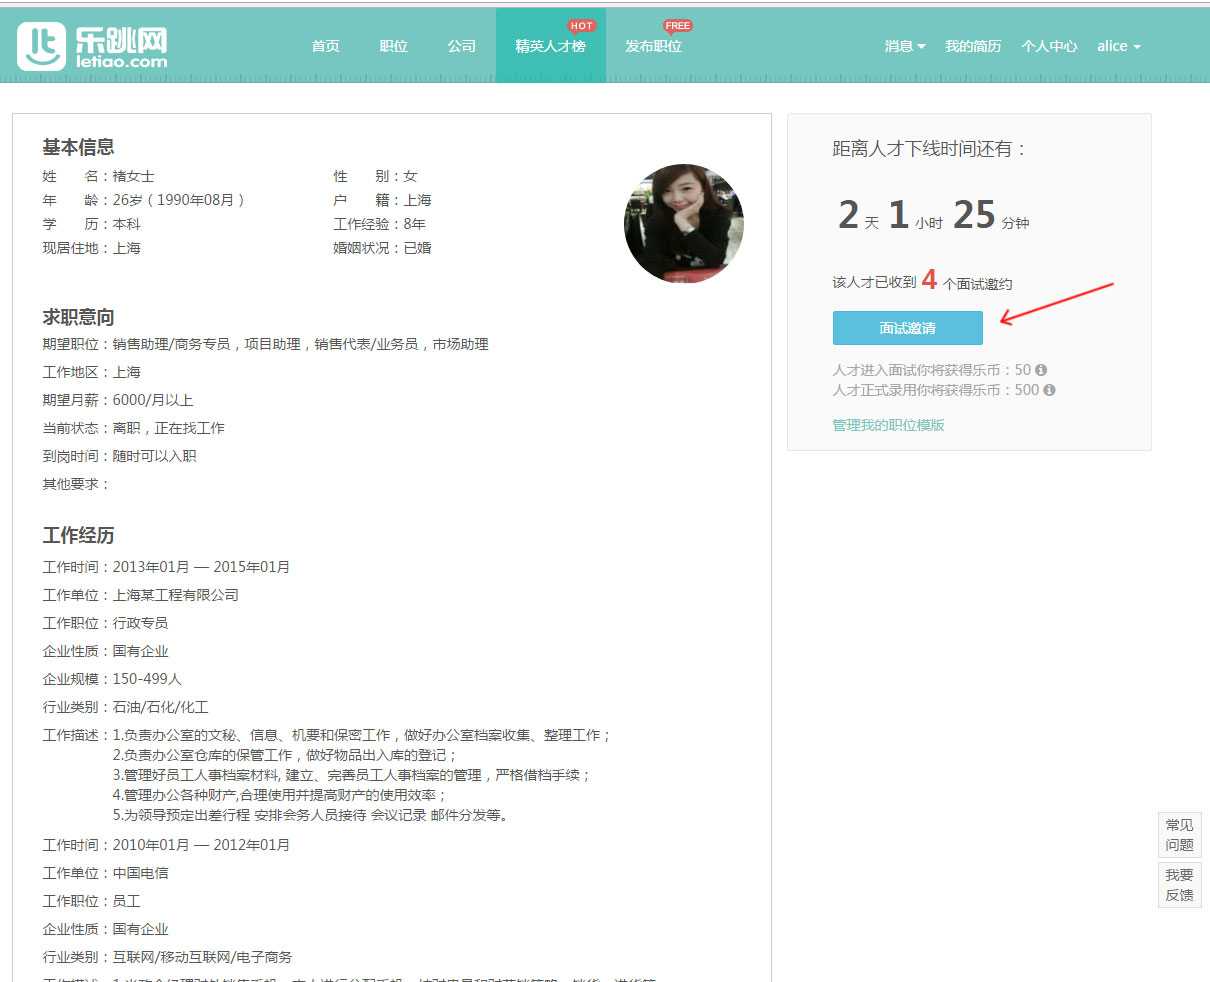
Task: Click 企业规模：150-499人 text
Action: [112, 679]
